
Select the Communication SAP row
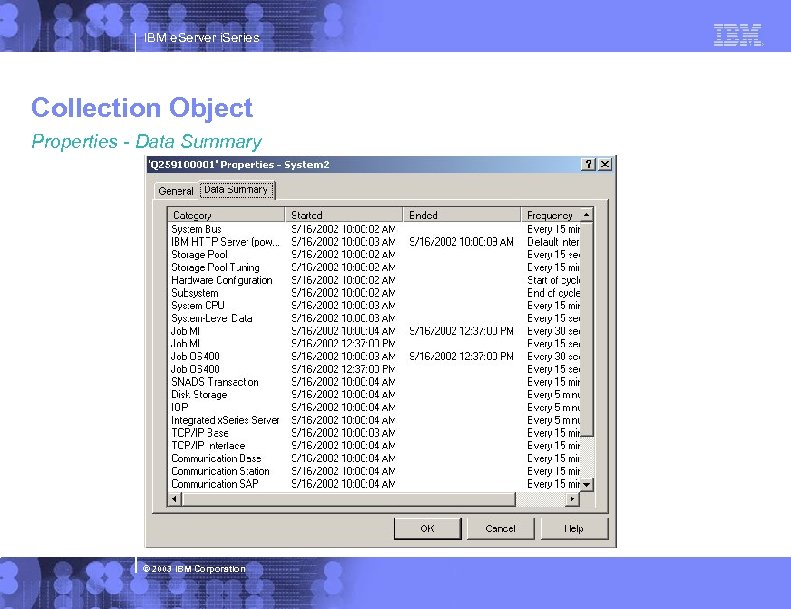374,484
